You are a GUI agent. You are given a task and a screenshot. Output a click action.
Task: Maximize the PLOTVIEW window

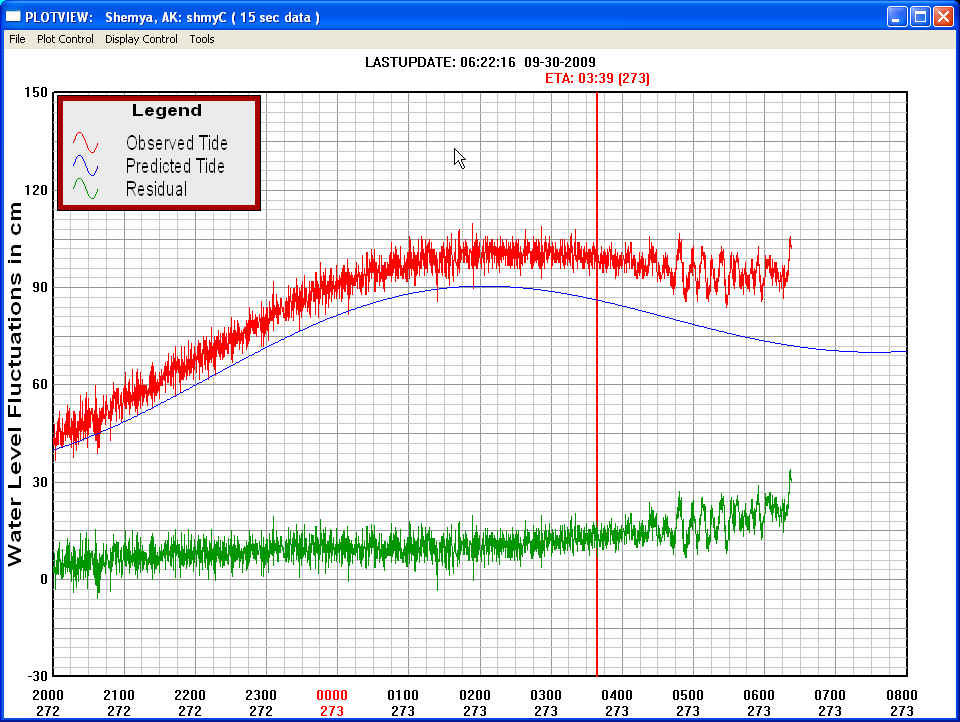coord(920,17)
